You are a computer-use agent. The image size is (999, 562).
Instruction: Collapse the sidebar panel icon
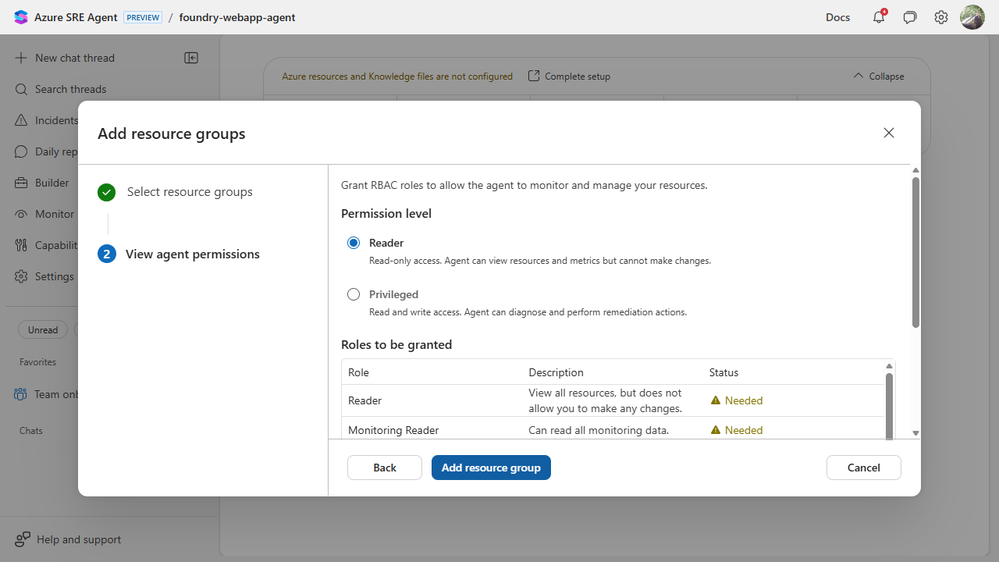click(191, 58)
